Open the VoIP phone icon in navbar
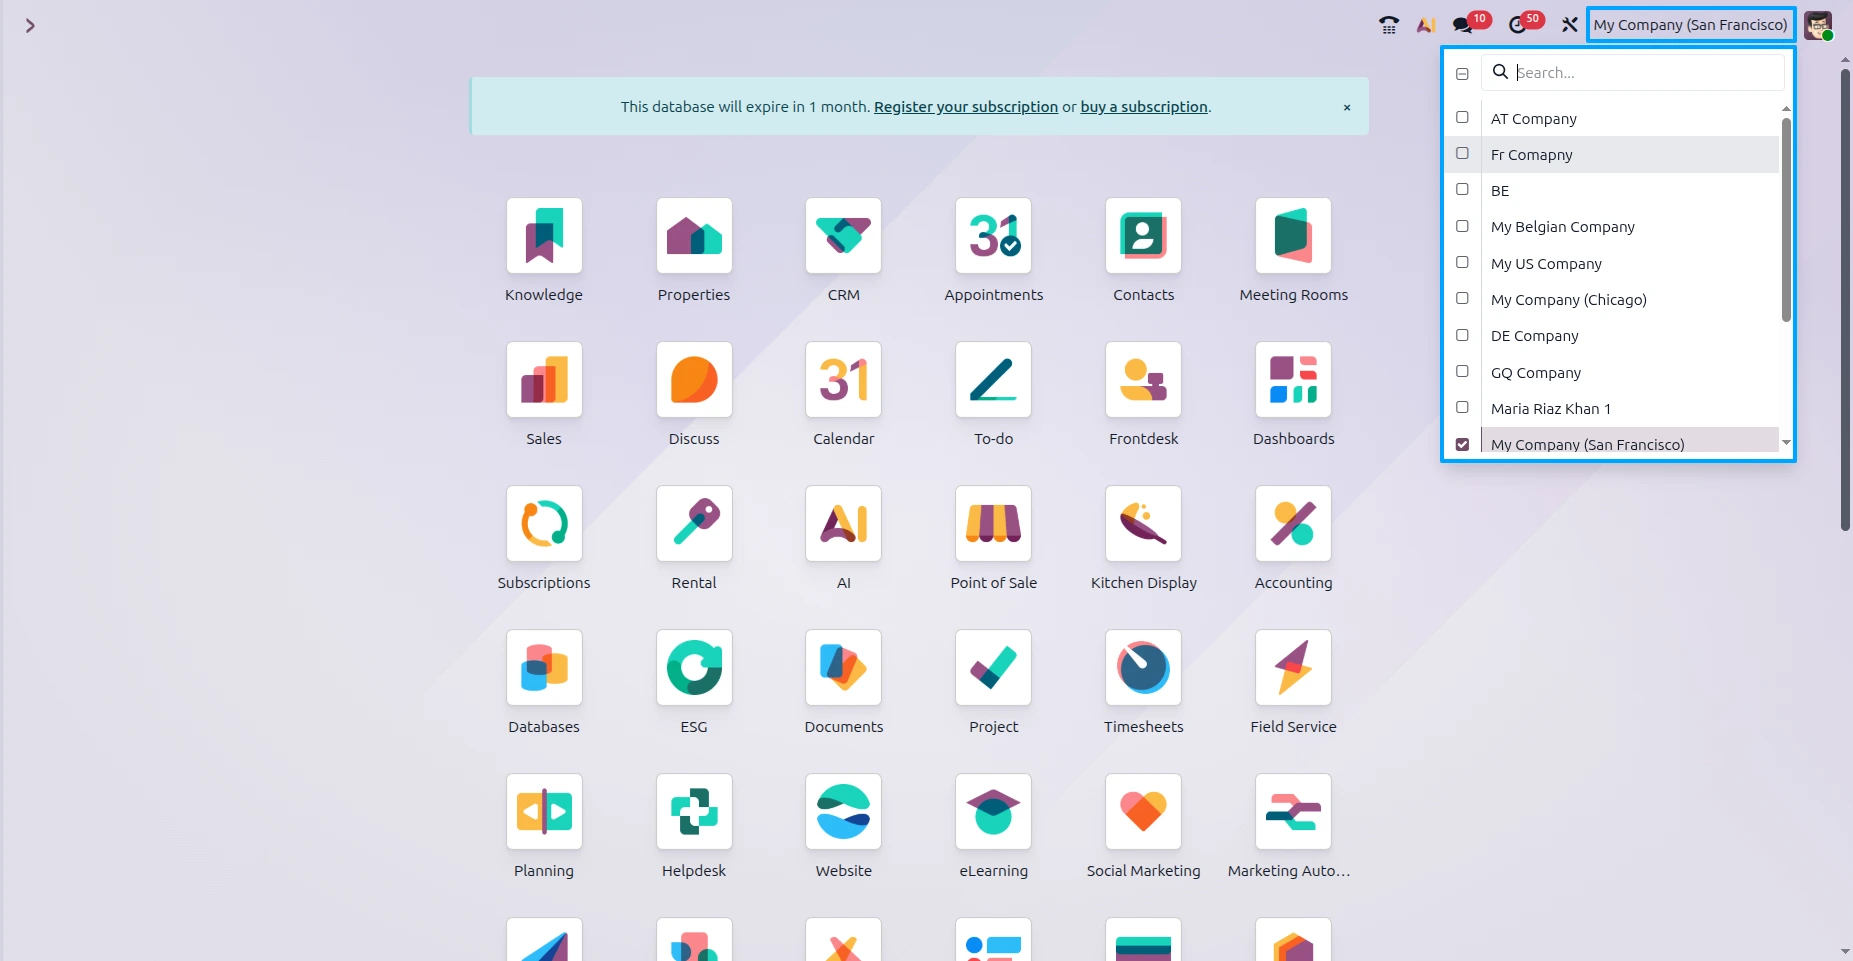The image size is (1853, 961). pyautogui.click(x=1389, y=25)
